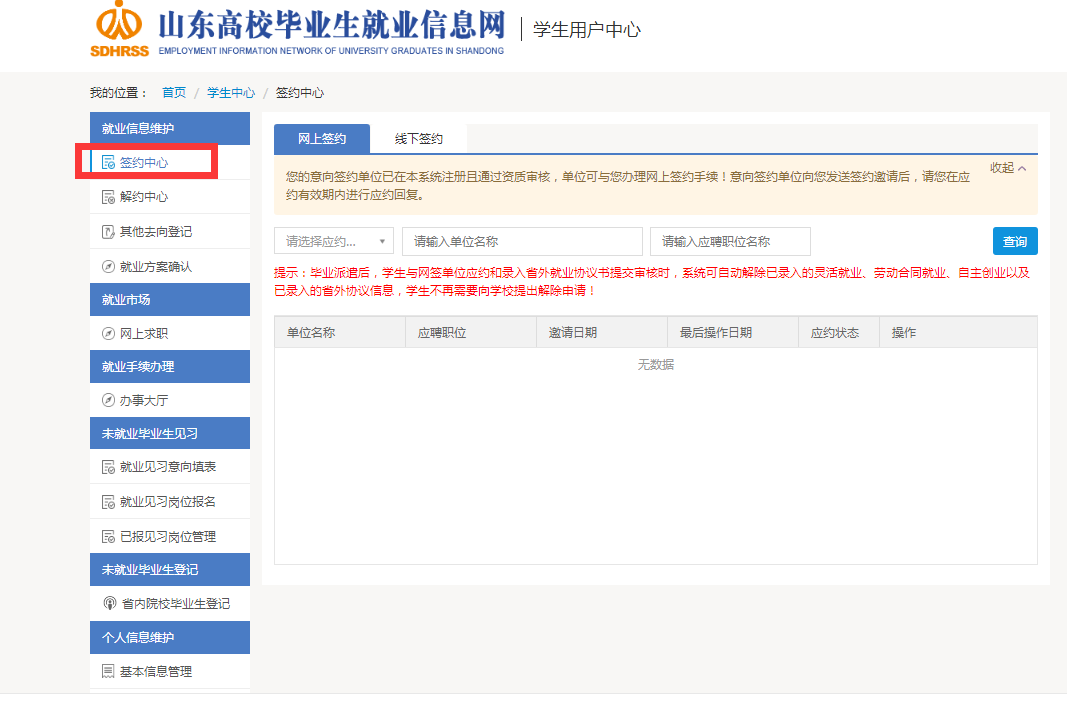
Task: Click the 办事大厅 compass icon
Action: tap(108, 401)
